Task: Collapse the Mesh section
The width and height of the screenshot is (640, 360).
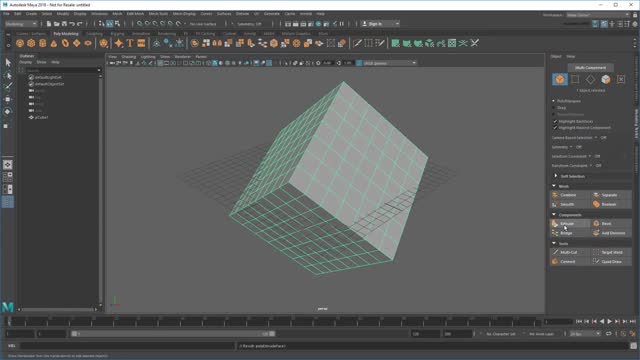Action: click(554, 186)
